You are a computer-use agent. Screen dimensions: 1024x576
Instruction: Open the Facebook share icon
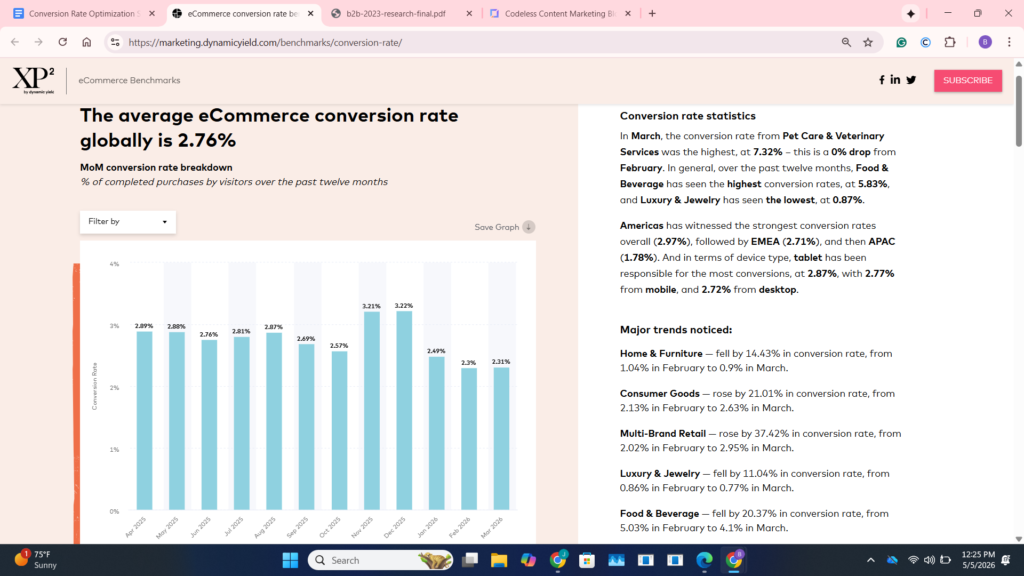[882, 80]
